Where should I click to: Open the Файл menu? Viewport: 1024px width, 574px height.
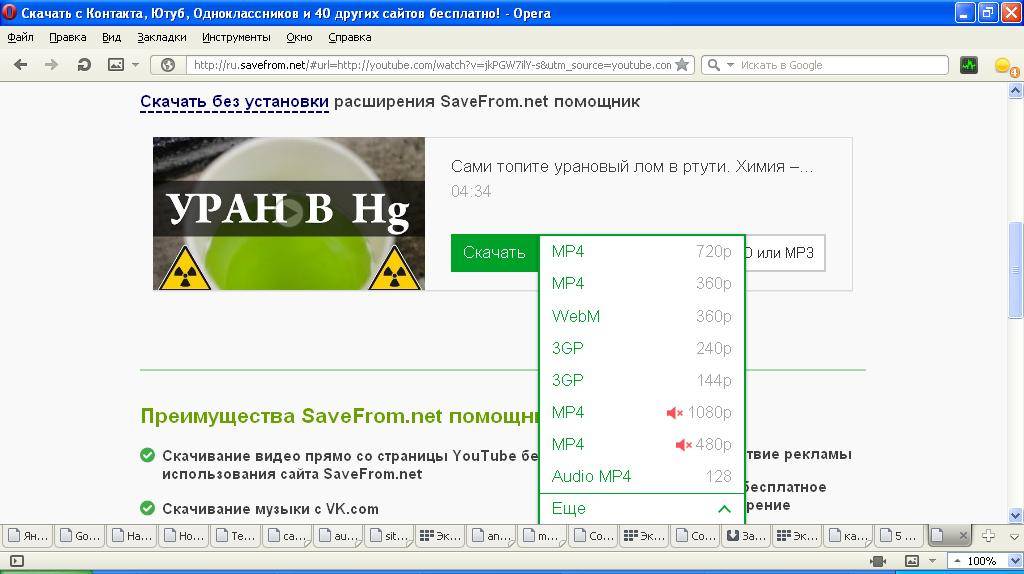(x=20, y=37)
